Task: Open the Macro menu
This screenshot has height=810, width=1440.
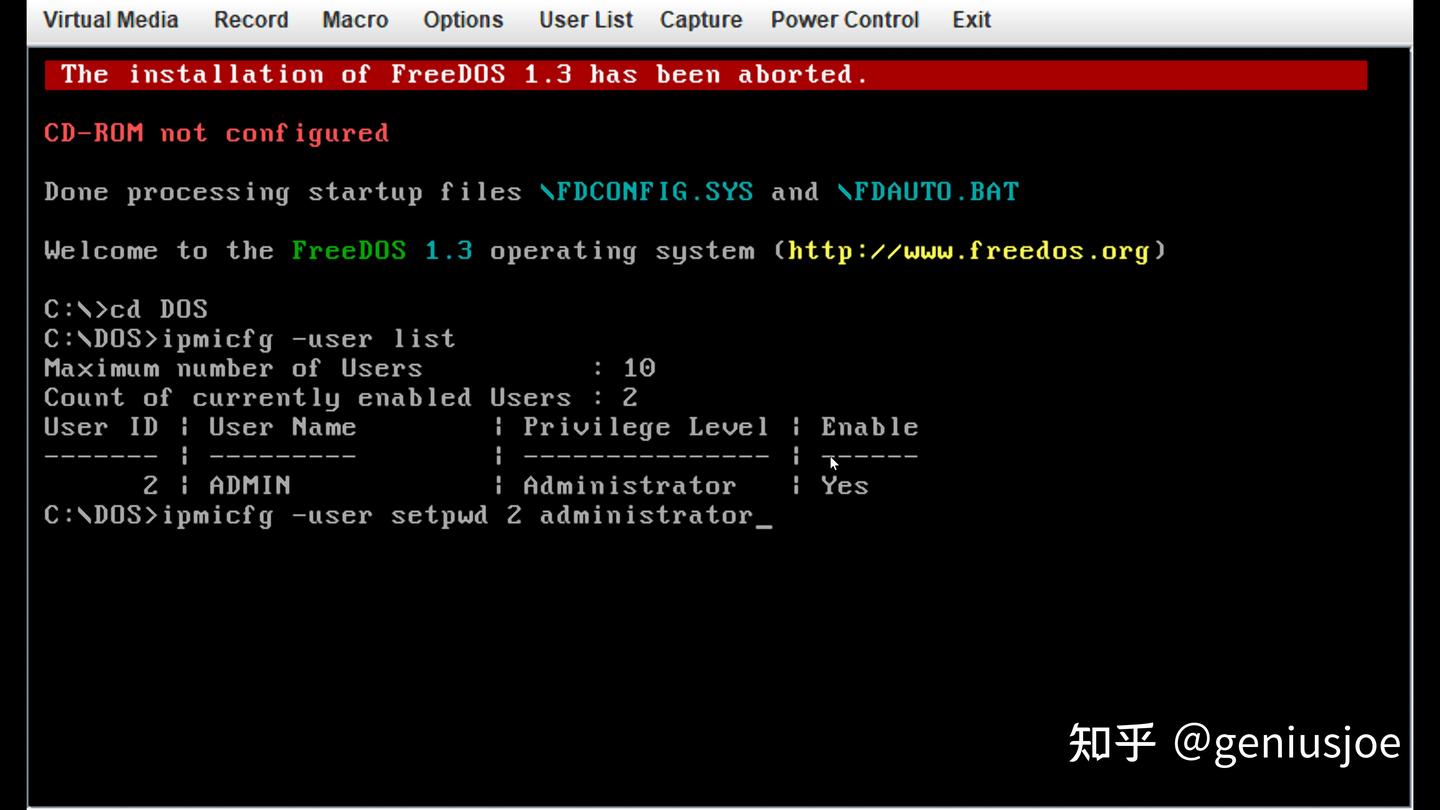Action: point(355,20)
